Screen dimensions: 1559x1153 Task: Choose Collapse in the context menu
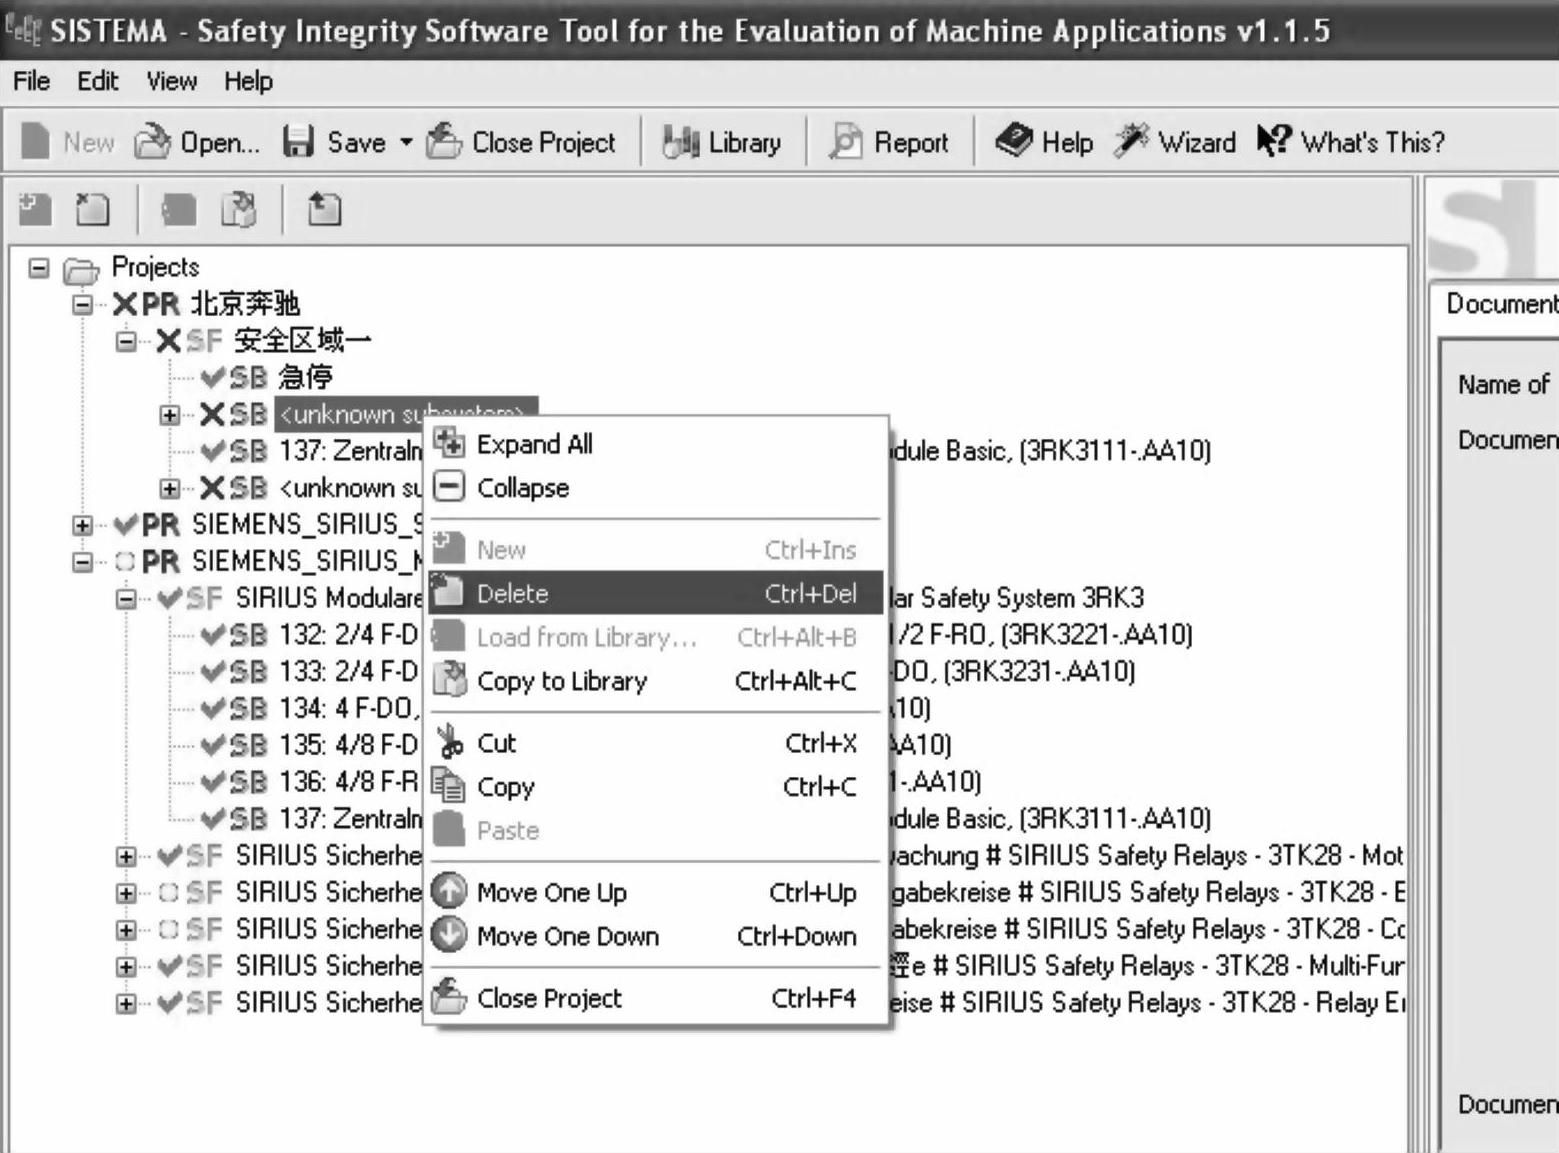pos(655,488)
